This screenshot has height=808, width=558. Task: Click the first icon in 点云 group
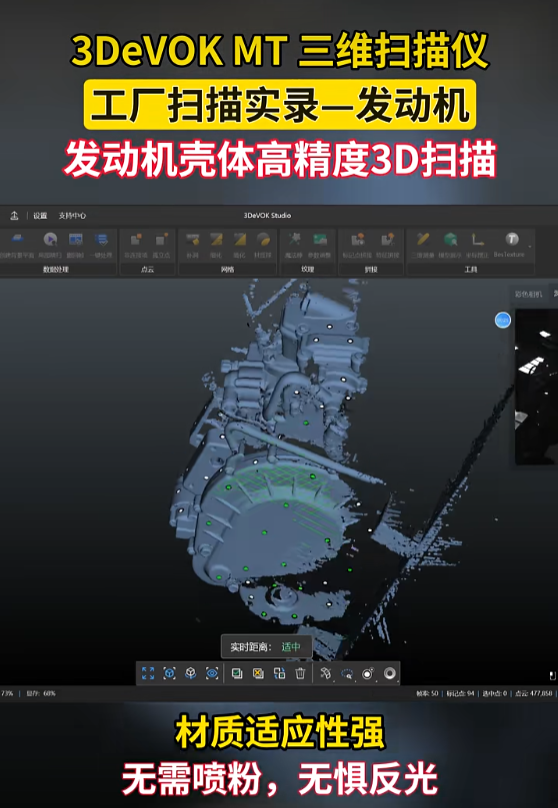136,240
